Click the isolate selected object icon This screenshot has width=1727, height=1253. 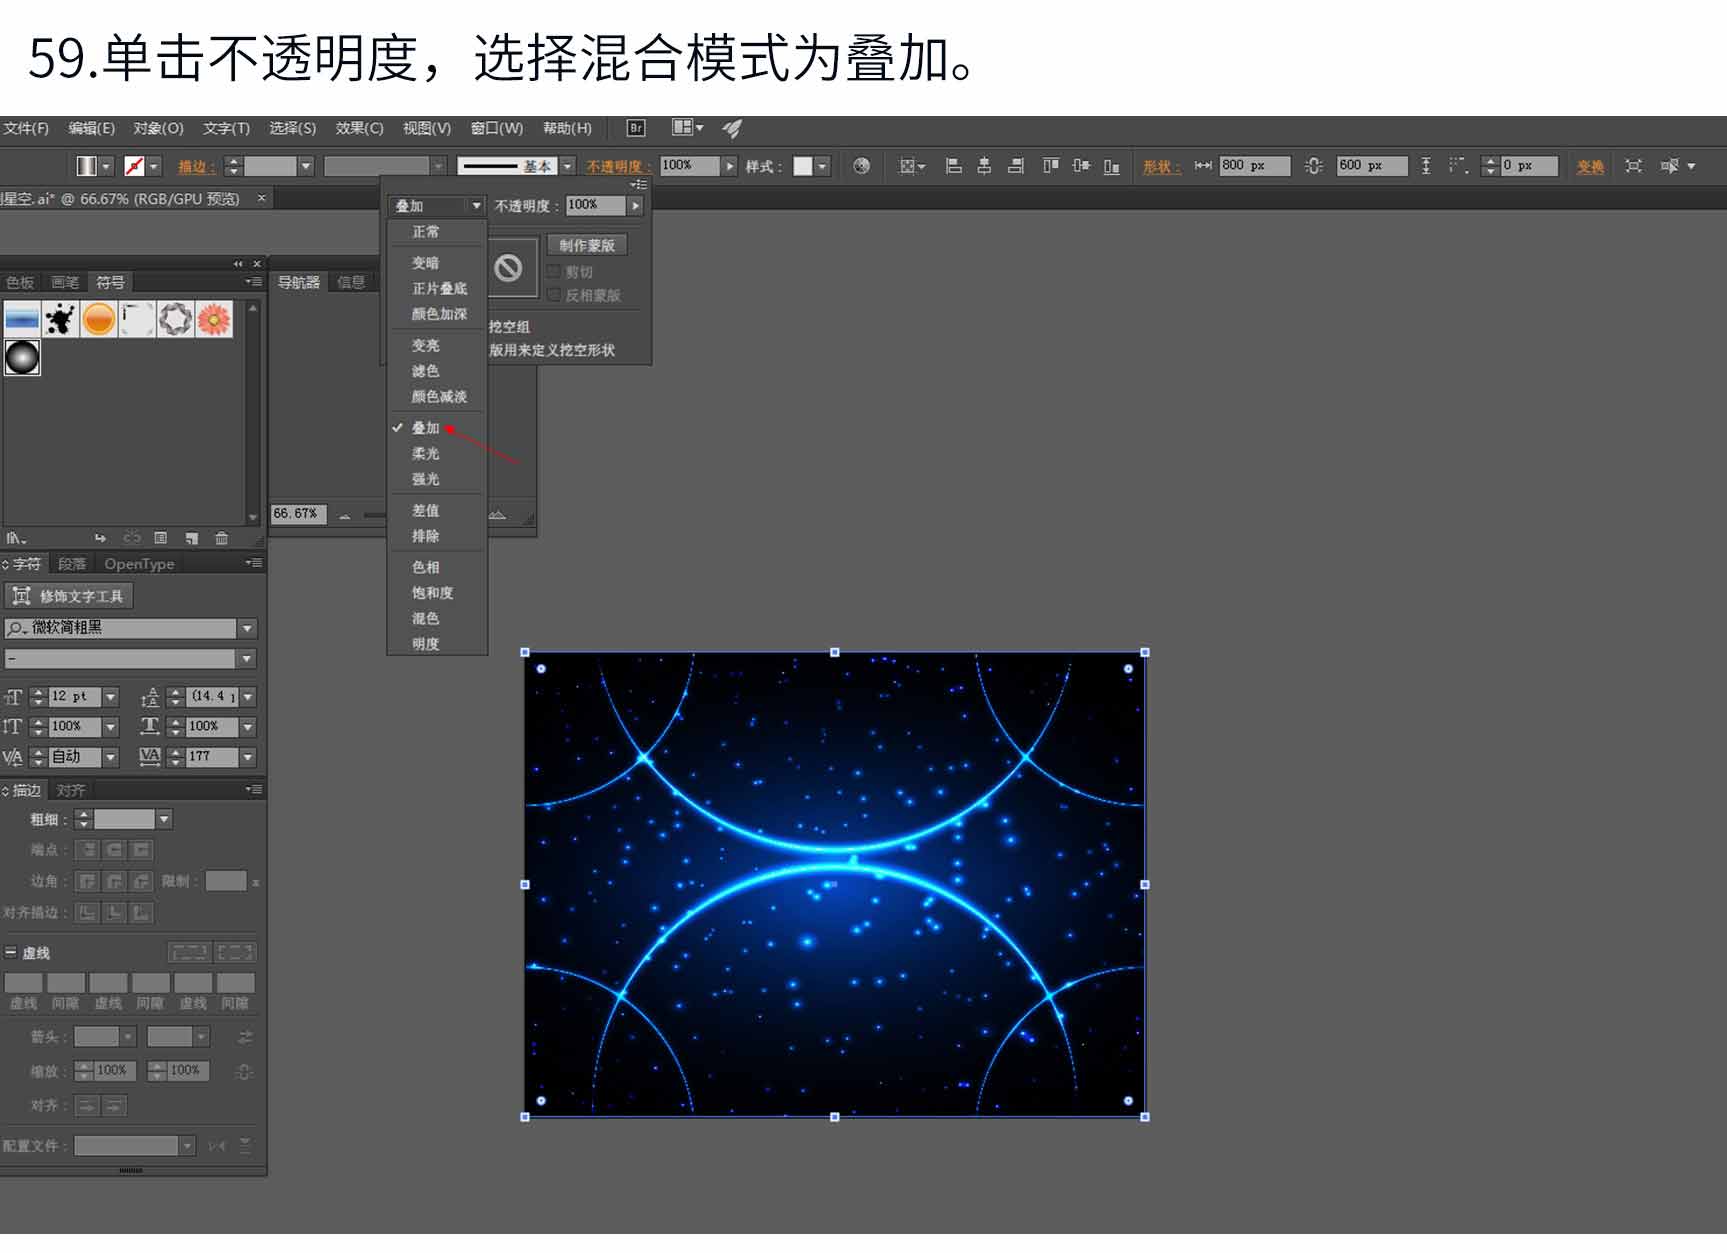point(1634,166)
